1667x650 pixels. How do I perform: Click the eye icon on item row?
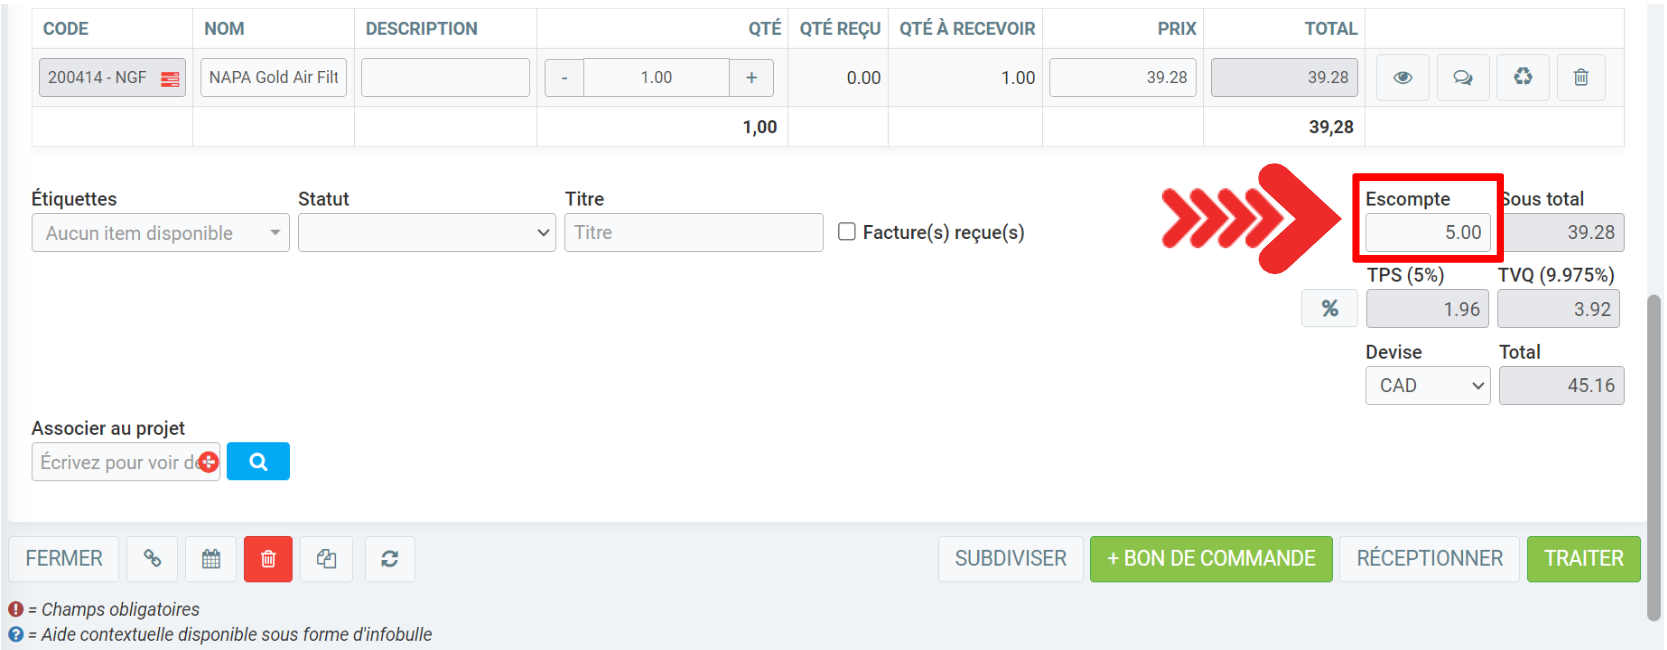coord(1402,77)
